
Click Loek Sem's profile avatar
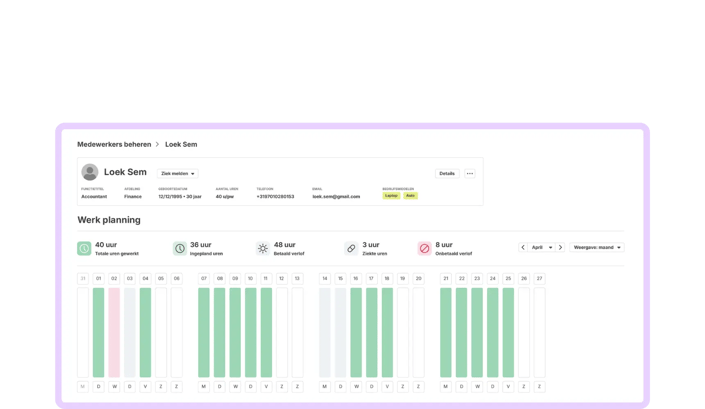pos(90,172)
